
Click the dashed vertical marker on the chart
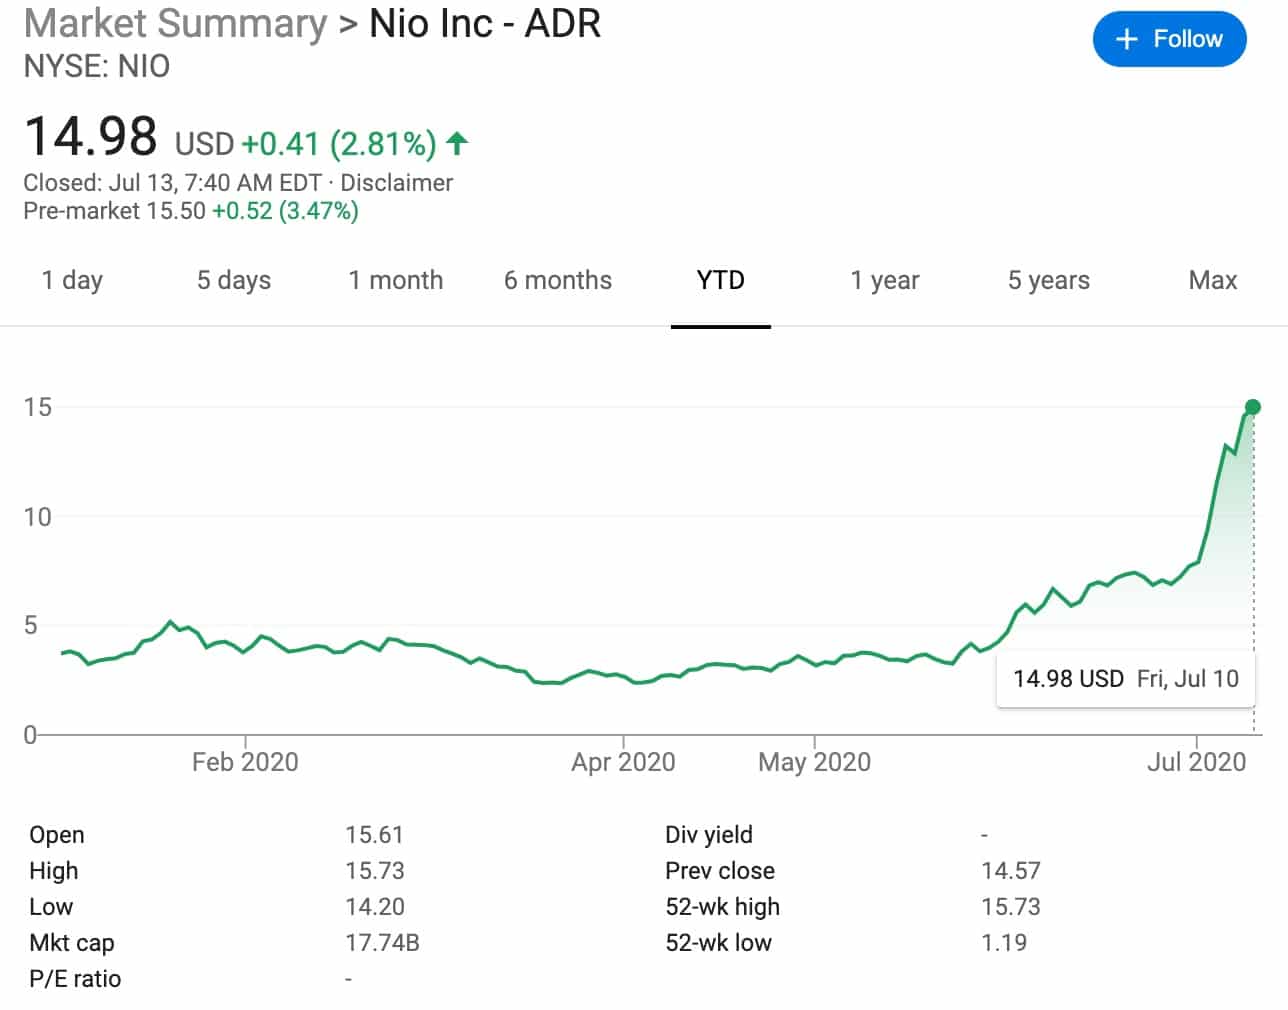(x=1253, y=560)
